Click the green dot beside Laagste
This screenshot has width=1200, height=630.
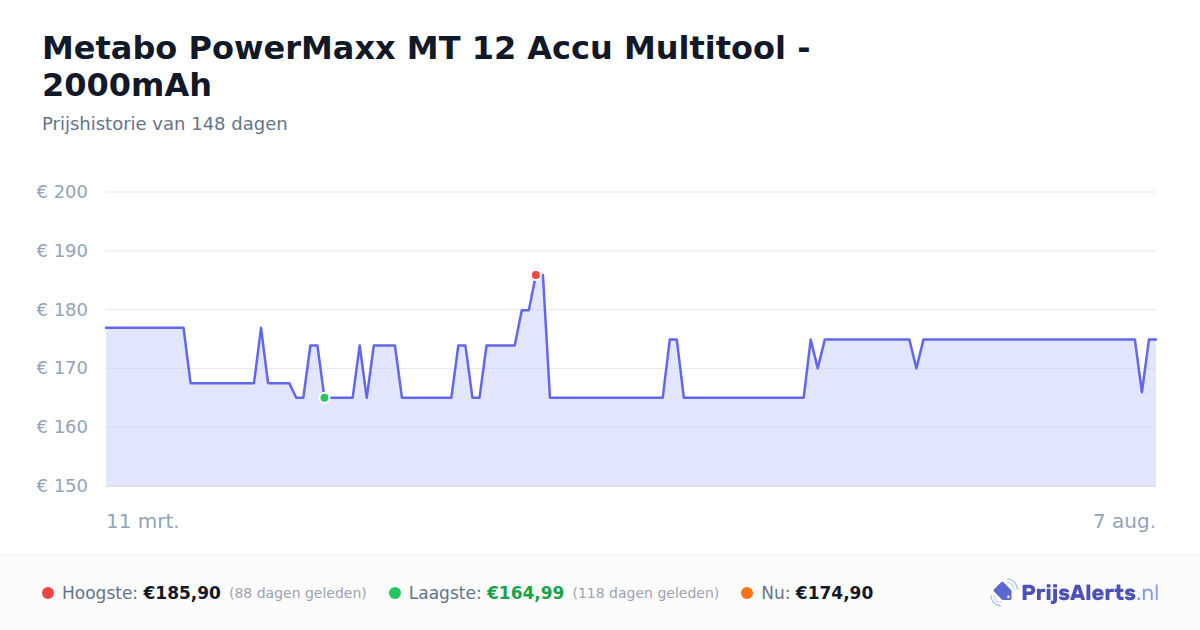(x=395, y=593)
